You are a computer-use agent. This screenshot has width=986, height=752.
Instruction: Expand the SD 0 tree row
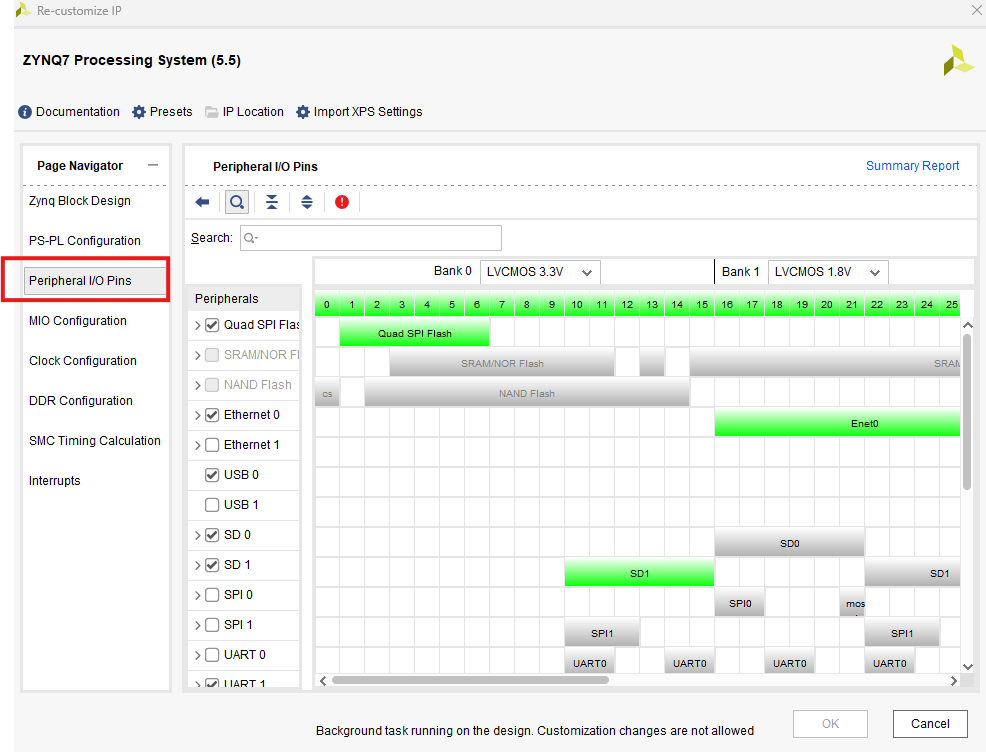[x=197, y=535]
